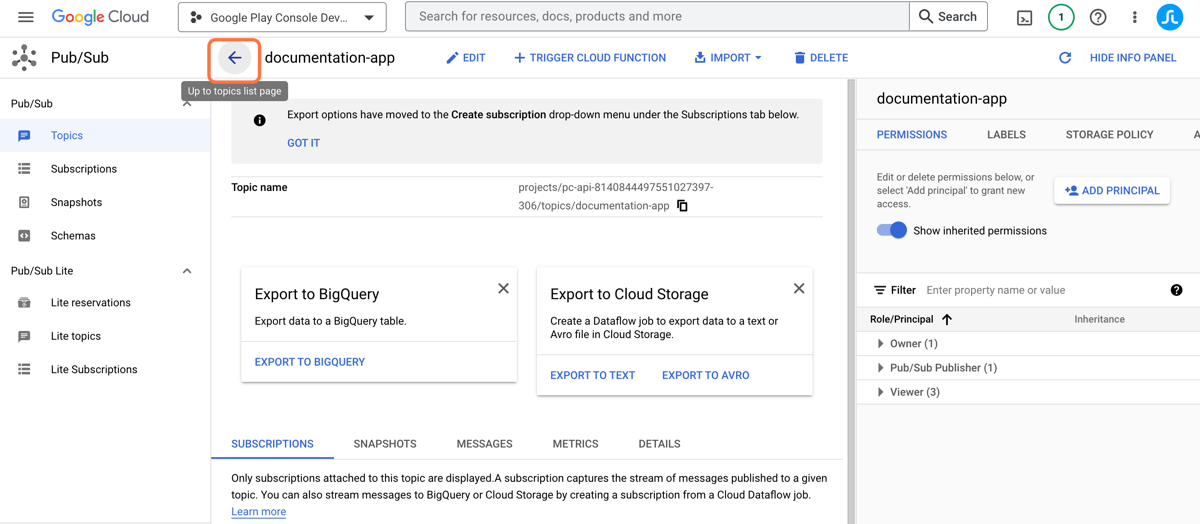Focus the permissions Filter field

point(1040,290)
